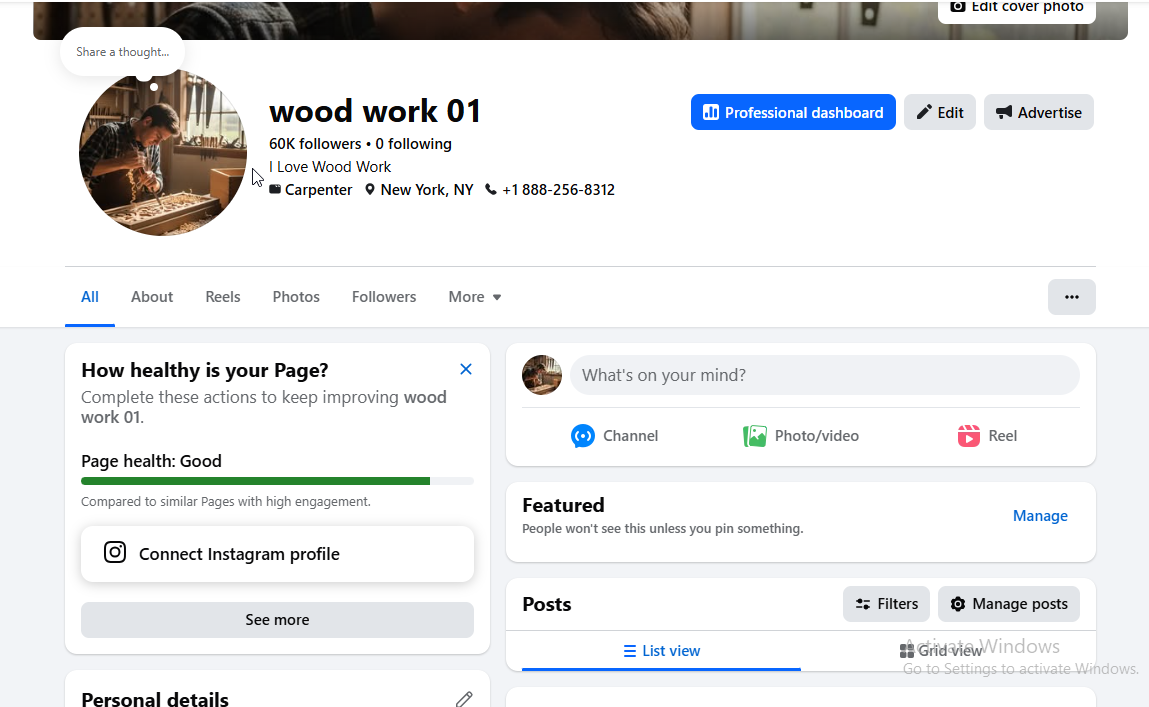Click the See more button
Image resolution: width=1149 pixels, height=707 pixels.
[x=277, y=620]
